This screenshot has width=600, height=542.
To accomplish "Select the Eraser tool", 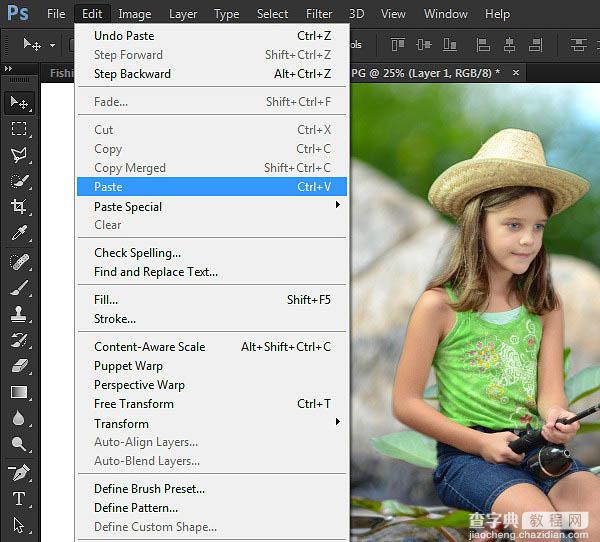I will point(19,366).
